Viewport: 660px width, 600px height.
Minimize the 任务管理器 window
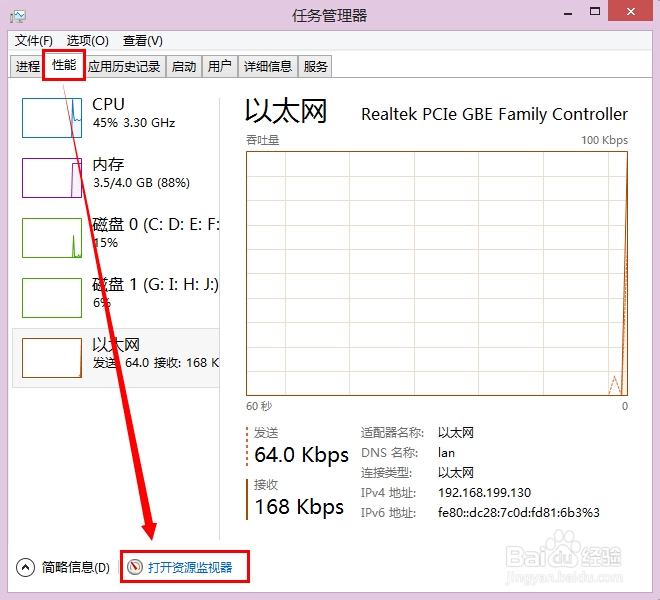[x=568, y=13]
